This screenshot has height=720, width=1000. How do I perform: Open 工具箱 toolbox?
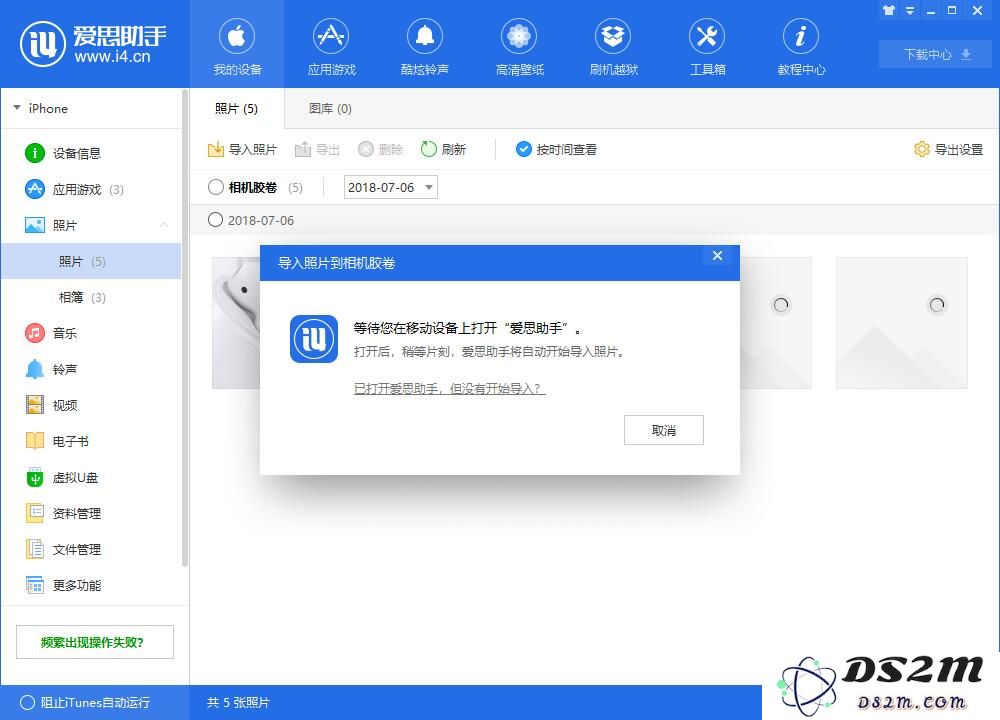[707, 46]
